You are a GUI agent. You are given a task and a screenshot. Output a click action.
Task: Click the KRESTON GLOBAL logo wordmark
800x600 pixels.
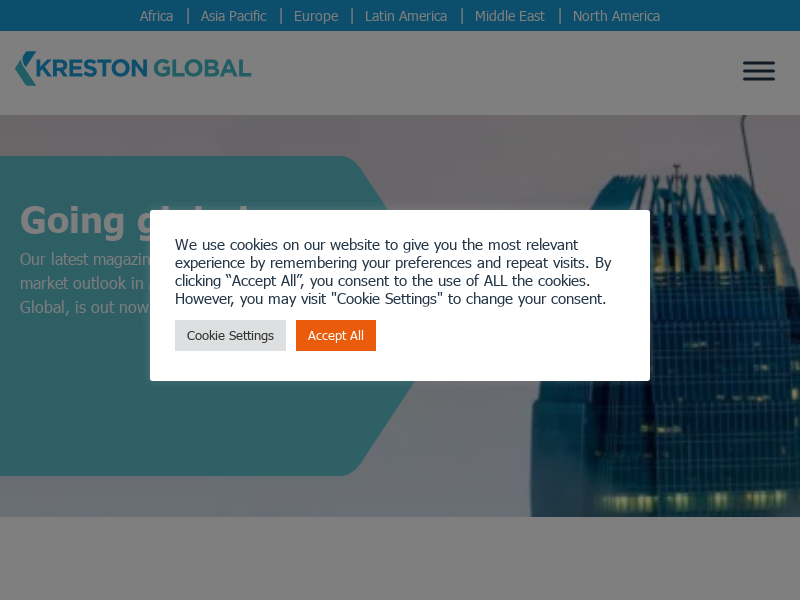click(x=144, y=68)
